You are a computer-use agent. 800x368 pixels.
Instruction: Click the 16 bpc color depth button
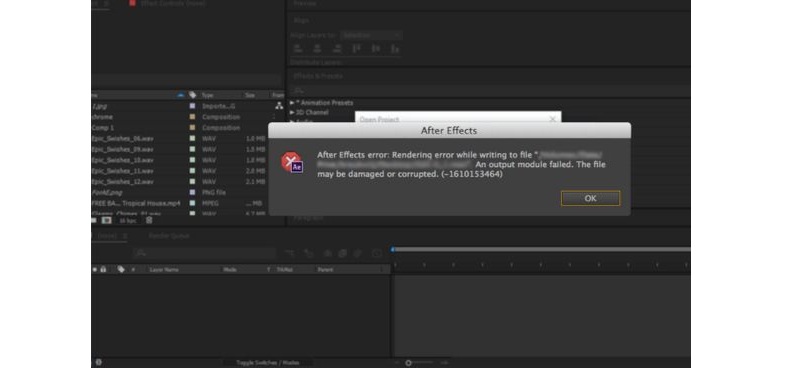tap(128, 220)
